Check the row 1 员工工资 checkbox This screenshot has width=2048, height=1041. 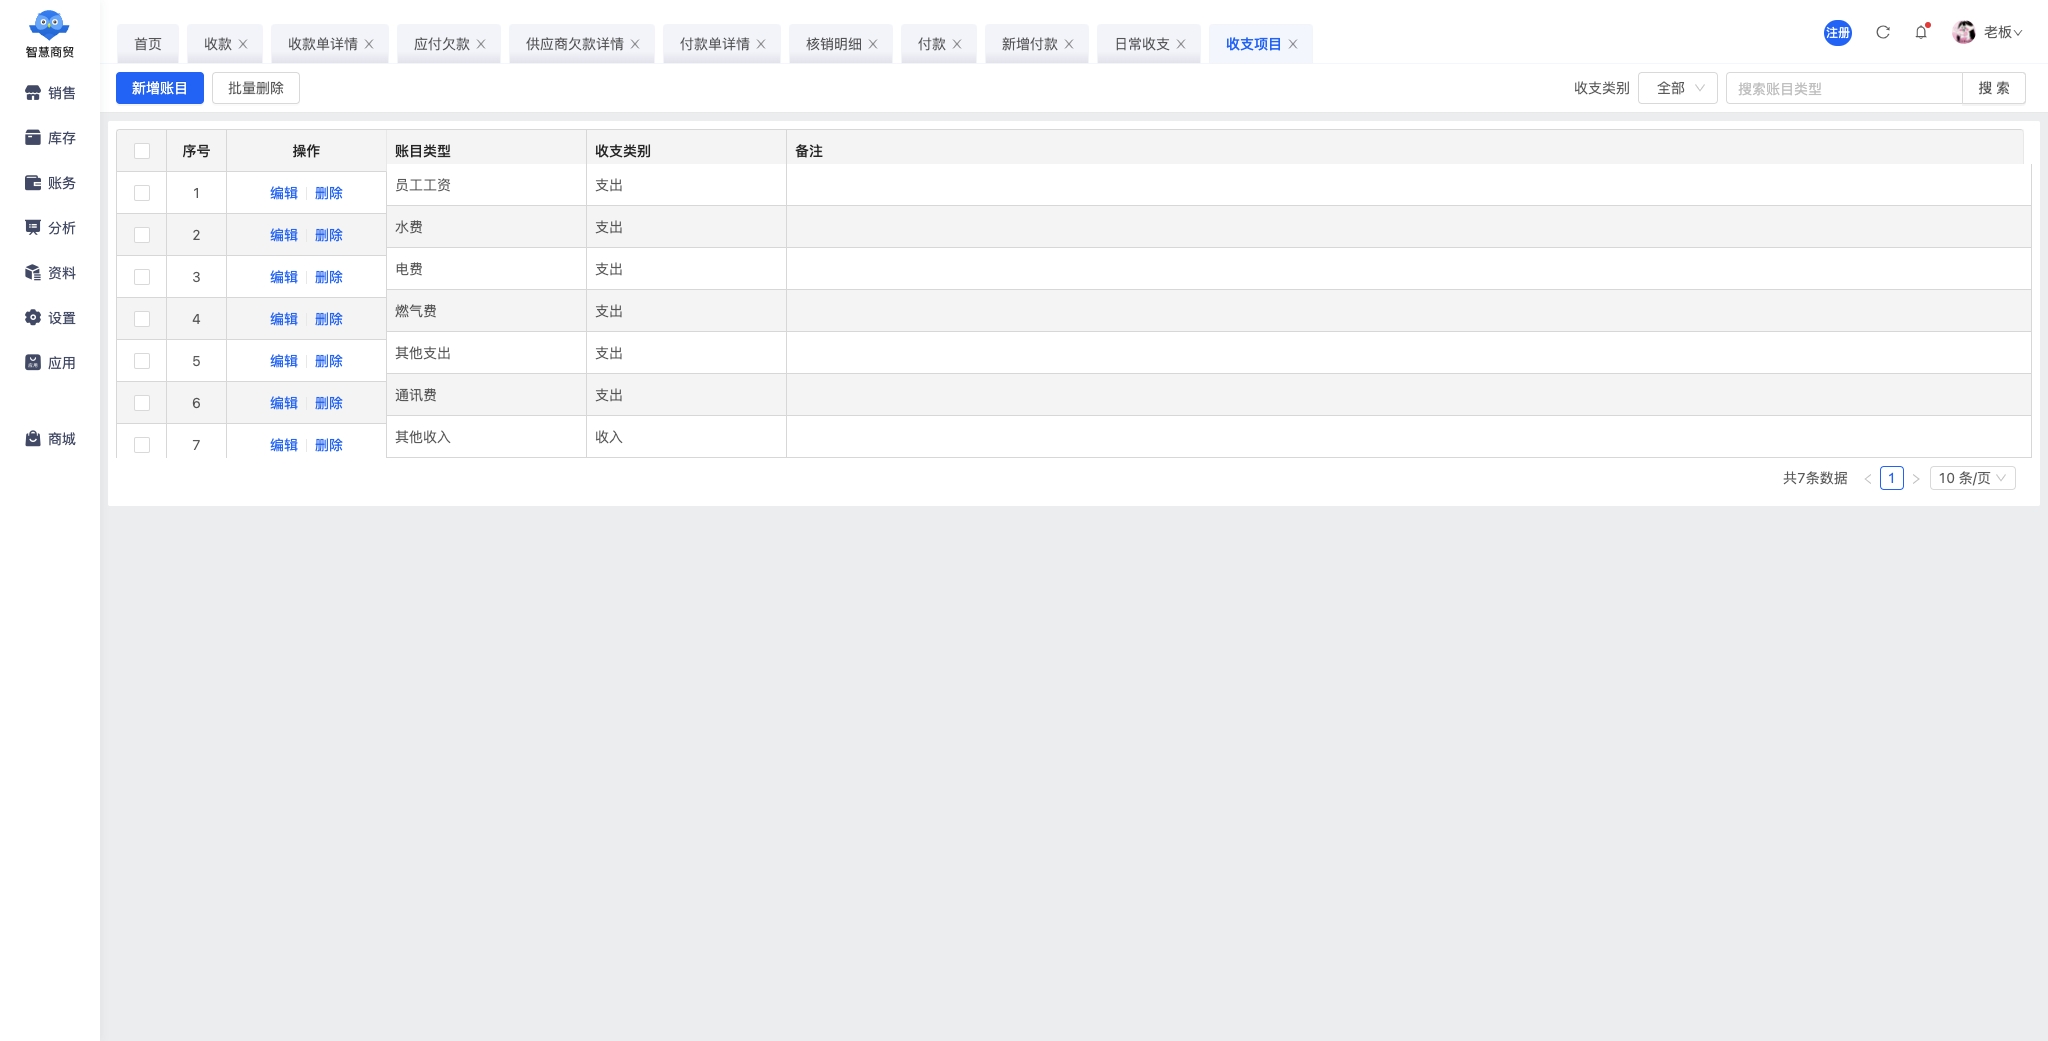coord(142,193)
